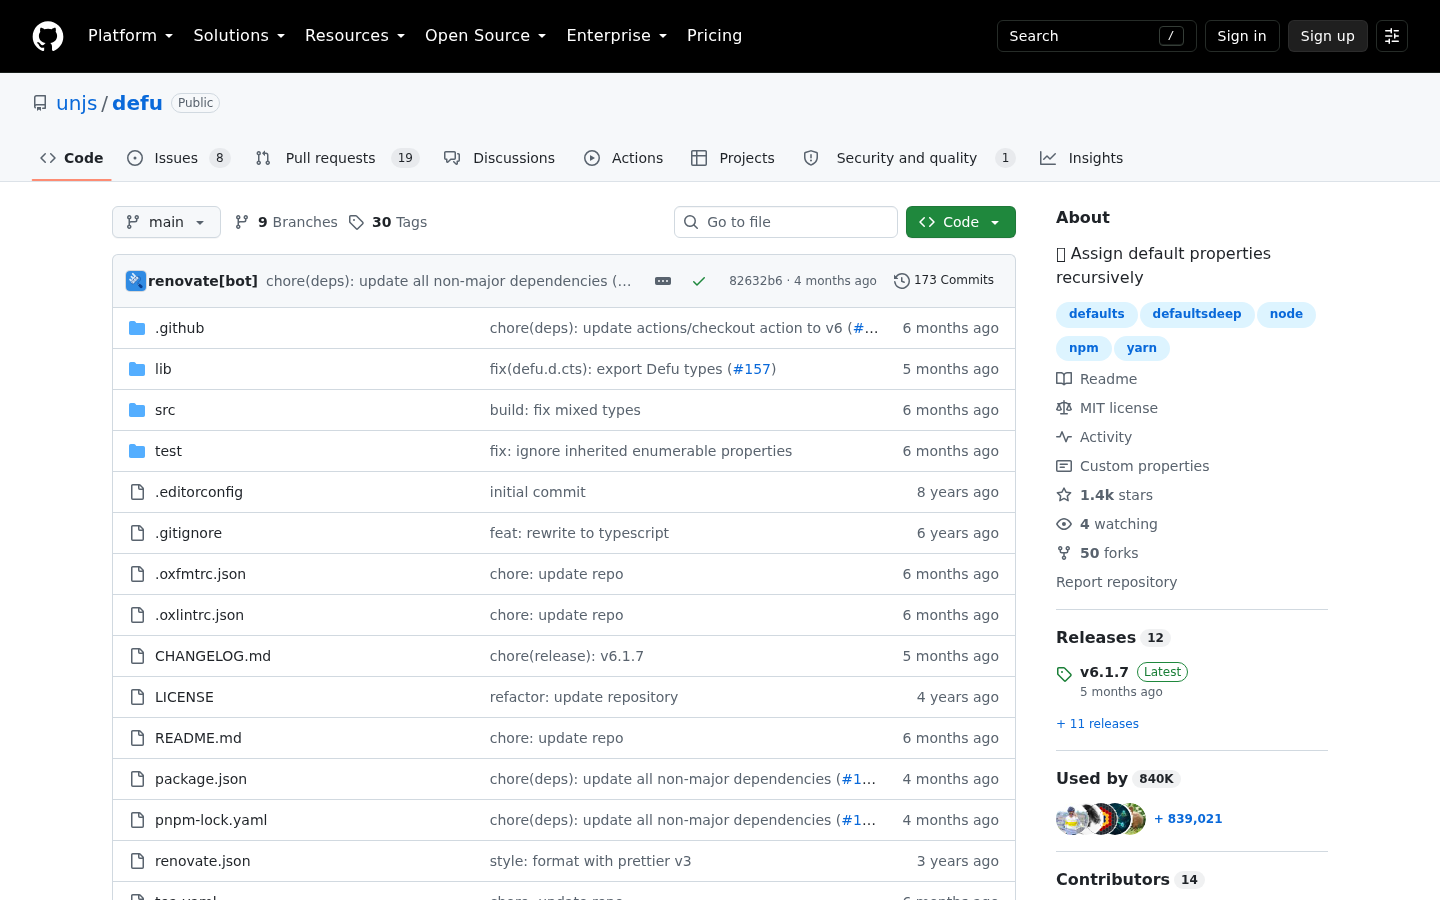Click the GitHub logo icon
This screenshot has width=1440, height=900.
[x=48, y=36]
